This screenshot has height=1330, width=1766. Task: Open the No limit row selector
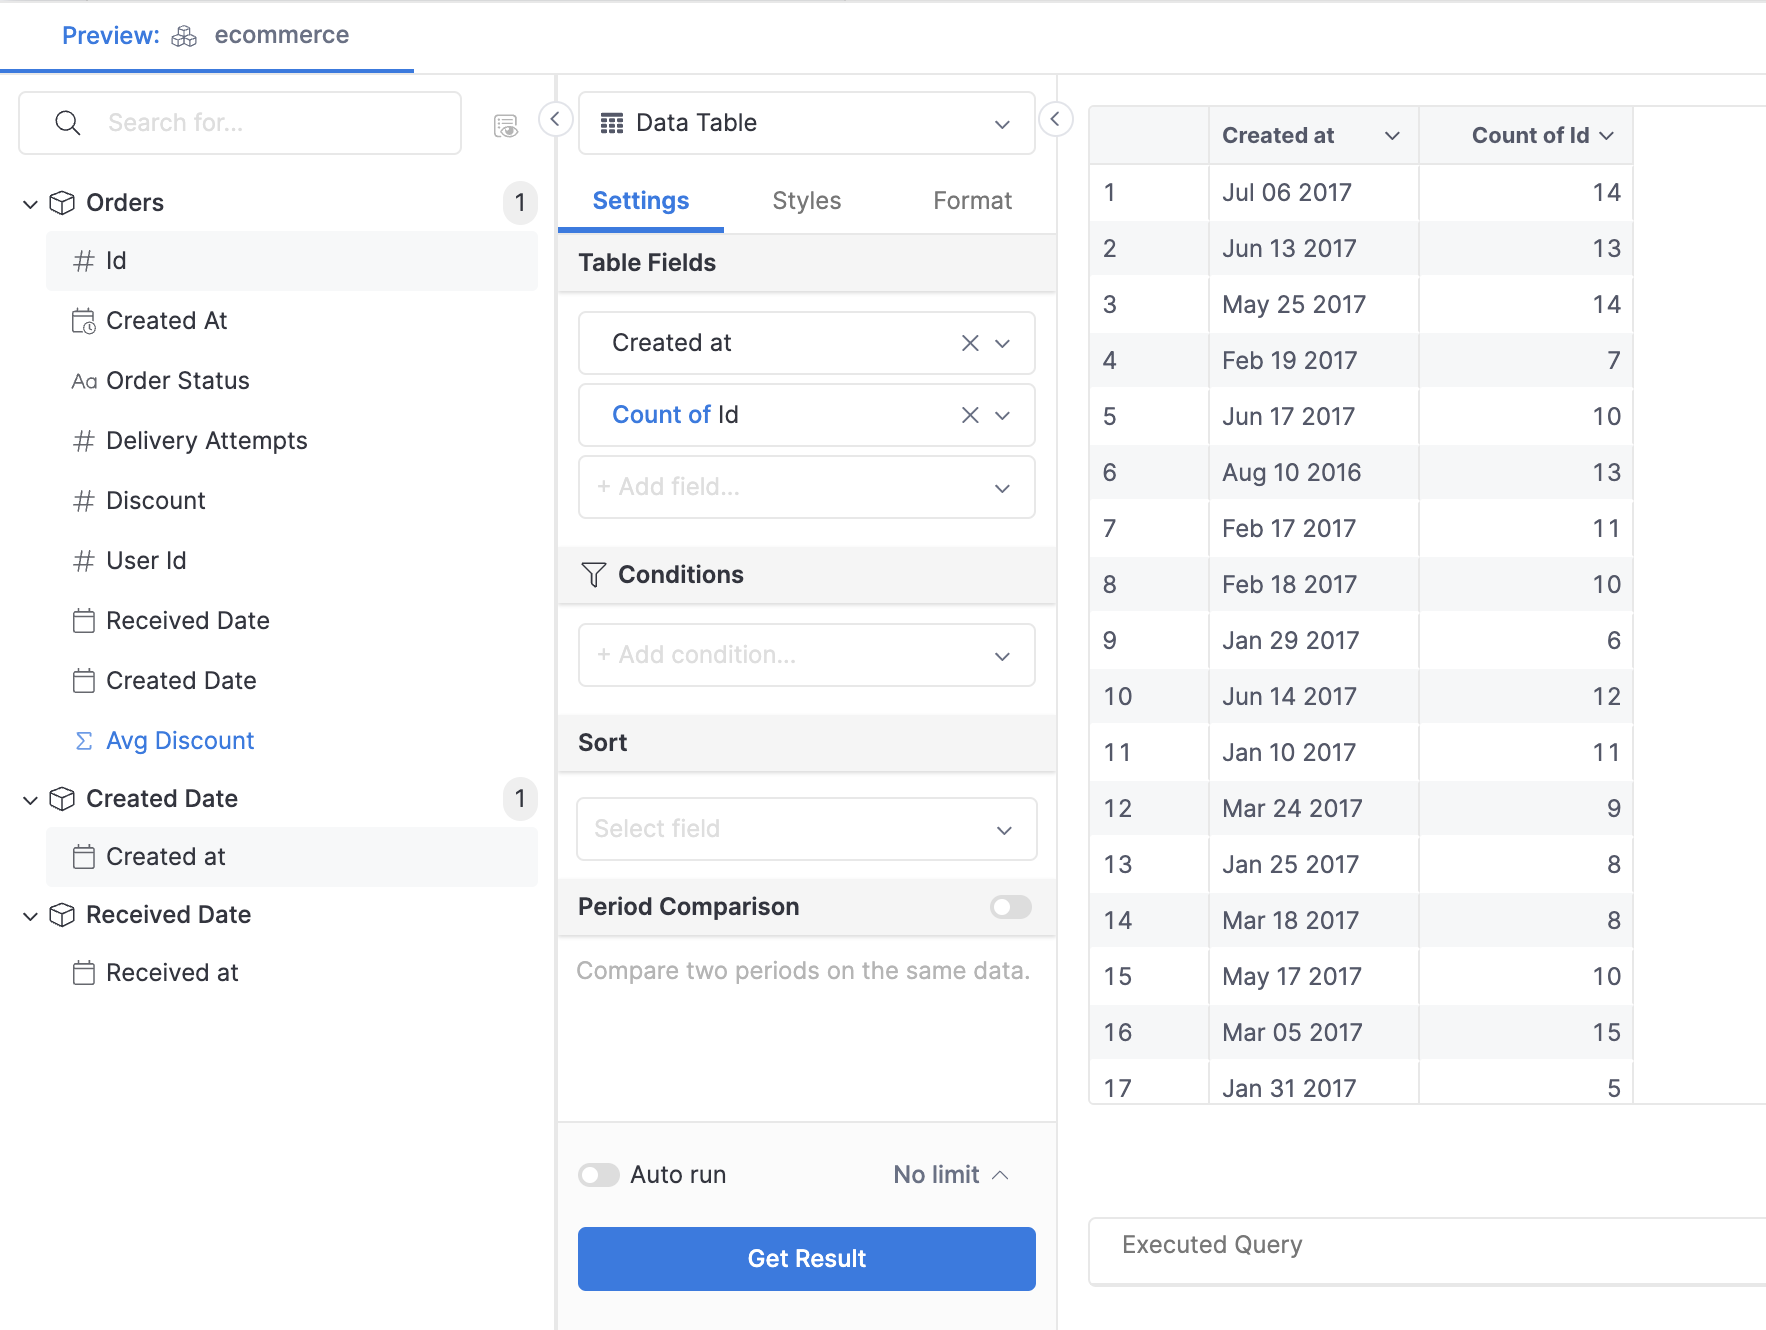coord(950,1175)
